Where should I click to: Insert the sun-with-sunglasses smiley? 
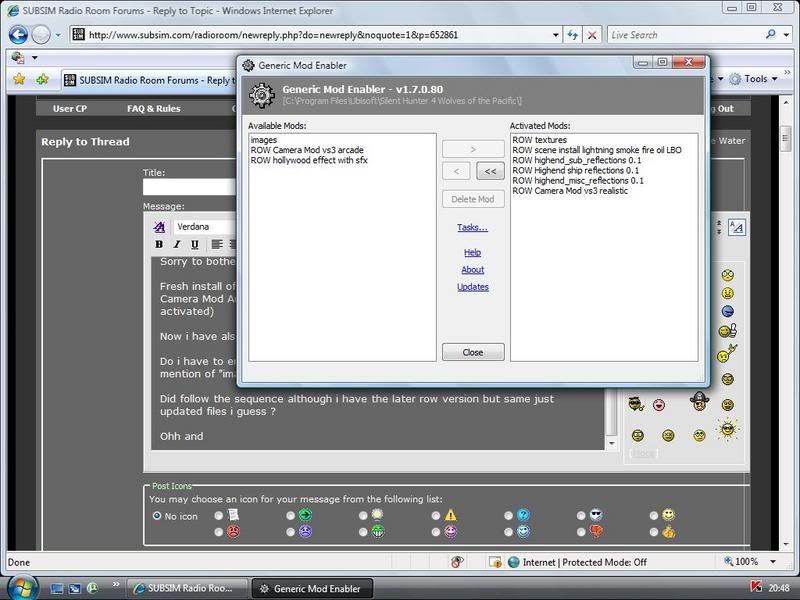pyautogui.click(x=728, y=429)
